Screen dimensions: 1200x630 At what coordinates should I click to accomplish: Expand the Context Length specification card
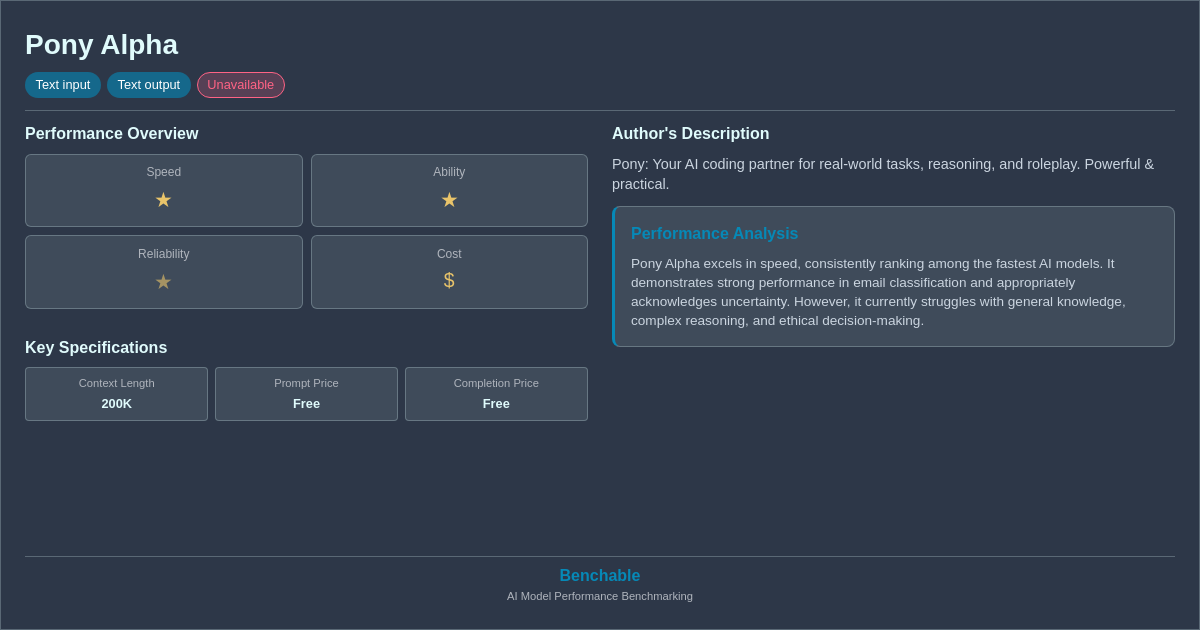[116, 393]
